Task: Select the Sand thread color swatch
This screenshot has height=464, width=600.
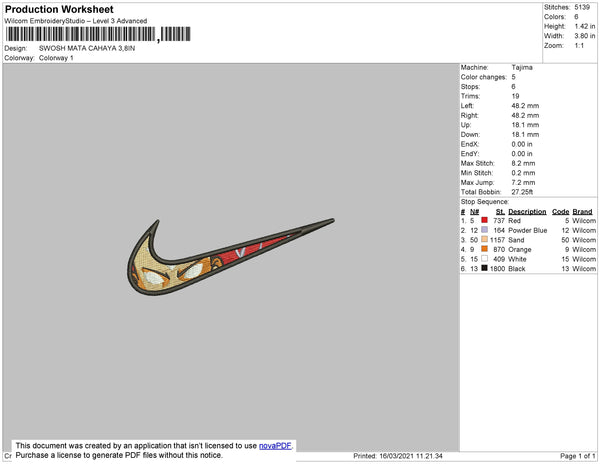Action: [484, 239]
